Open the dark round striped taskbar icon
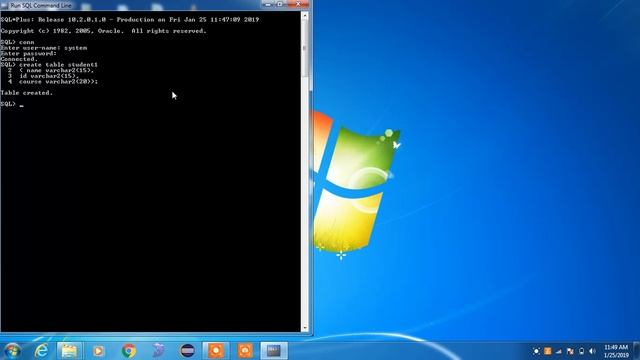This screenshot has height=360, width=640. 187,351
